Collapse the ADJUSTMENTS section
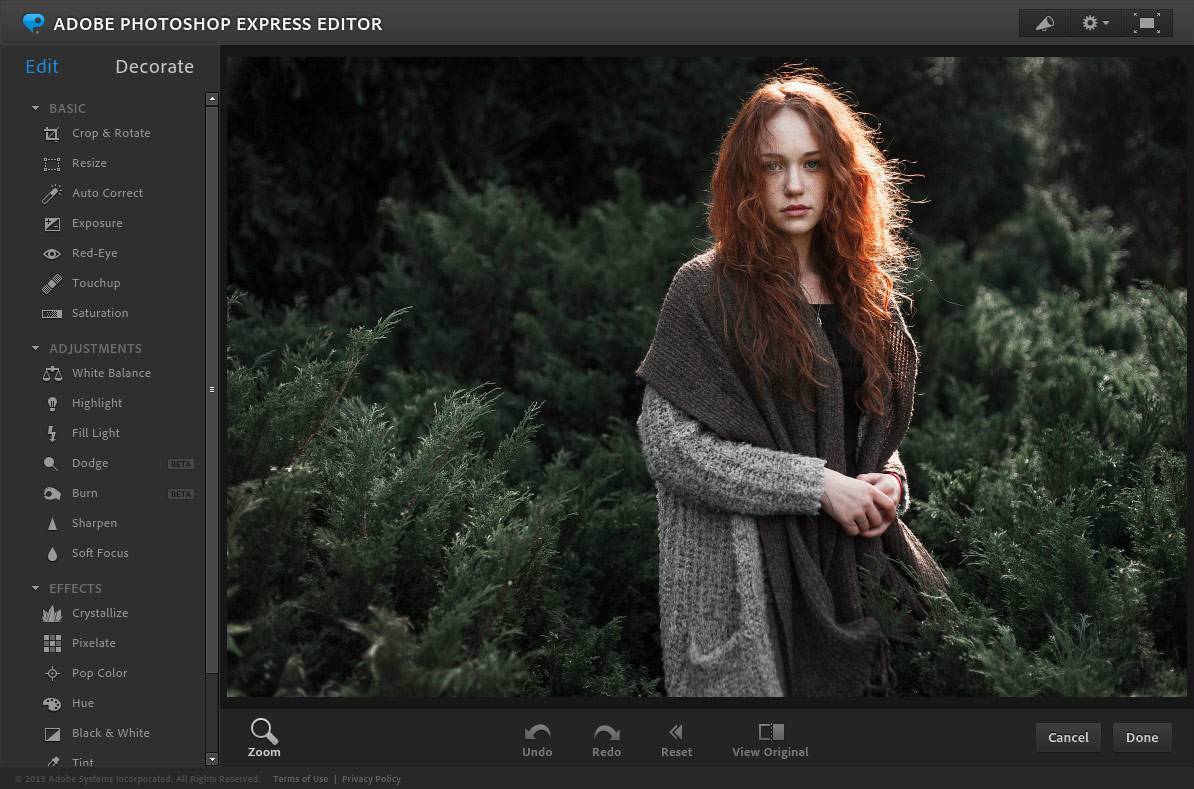This screenshot has height=789, width=1194. [35, 349]
